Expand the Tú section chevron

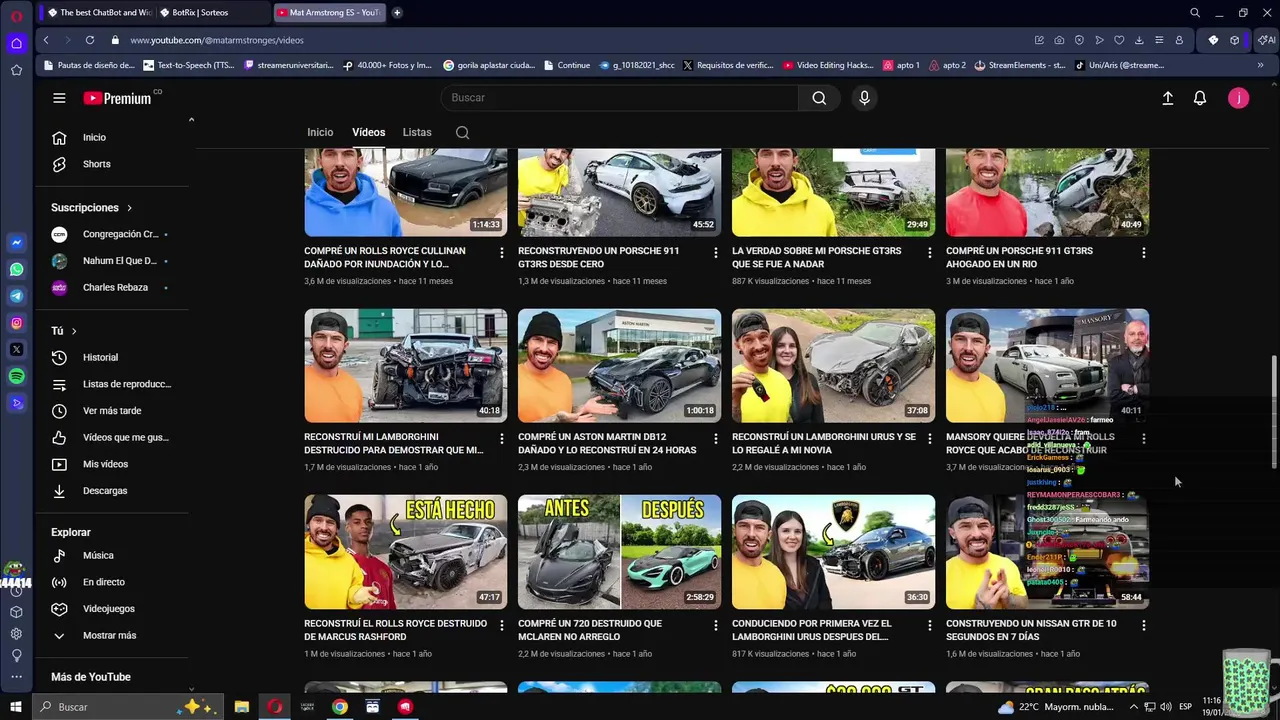click(x=74, y=331)
